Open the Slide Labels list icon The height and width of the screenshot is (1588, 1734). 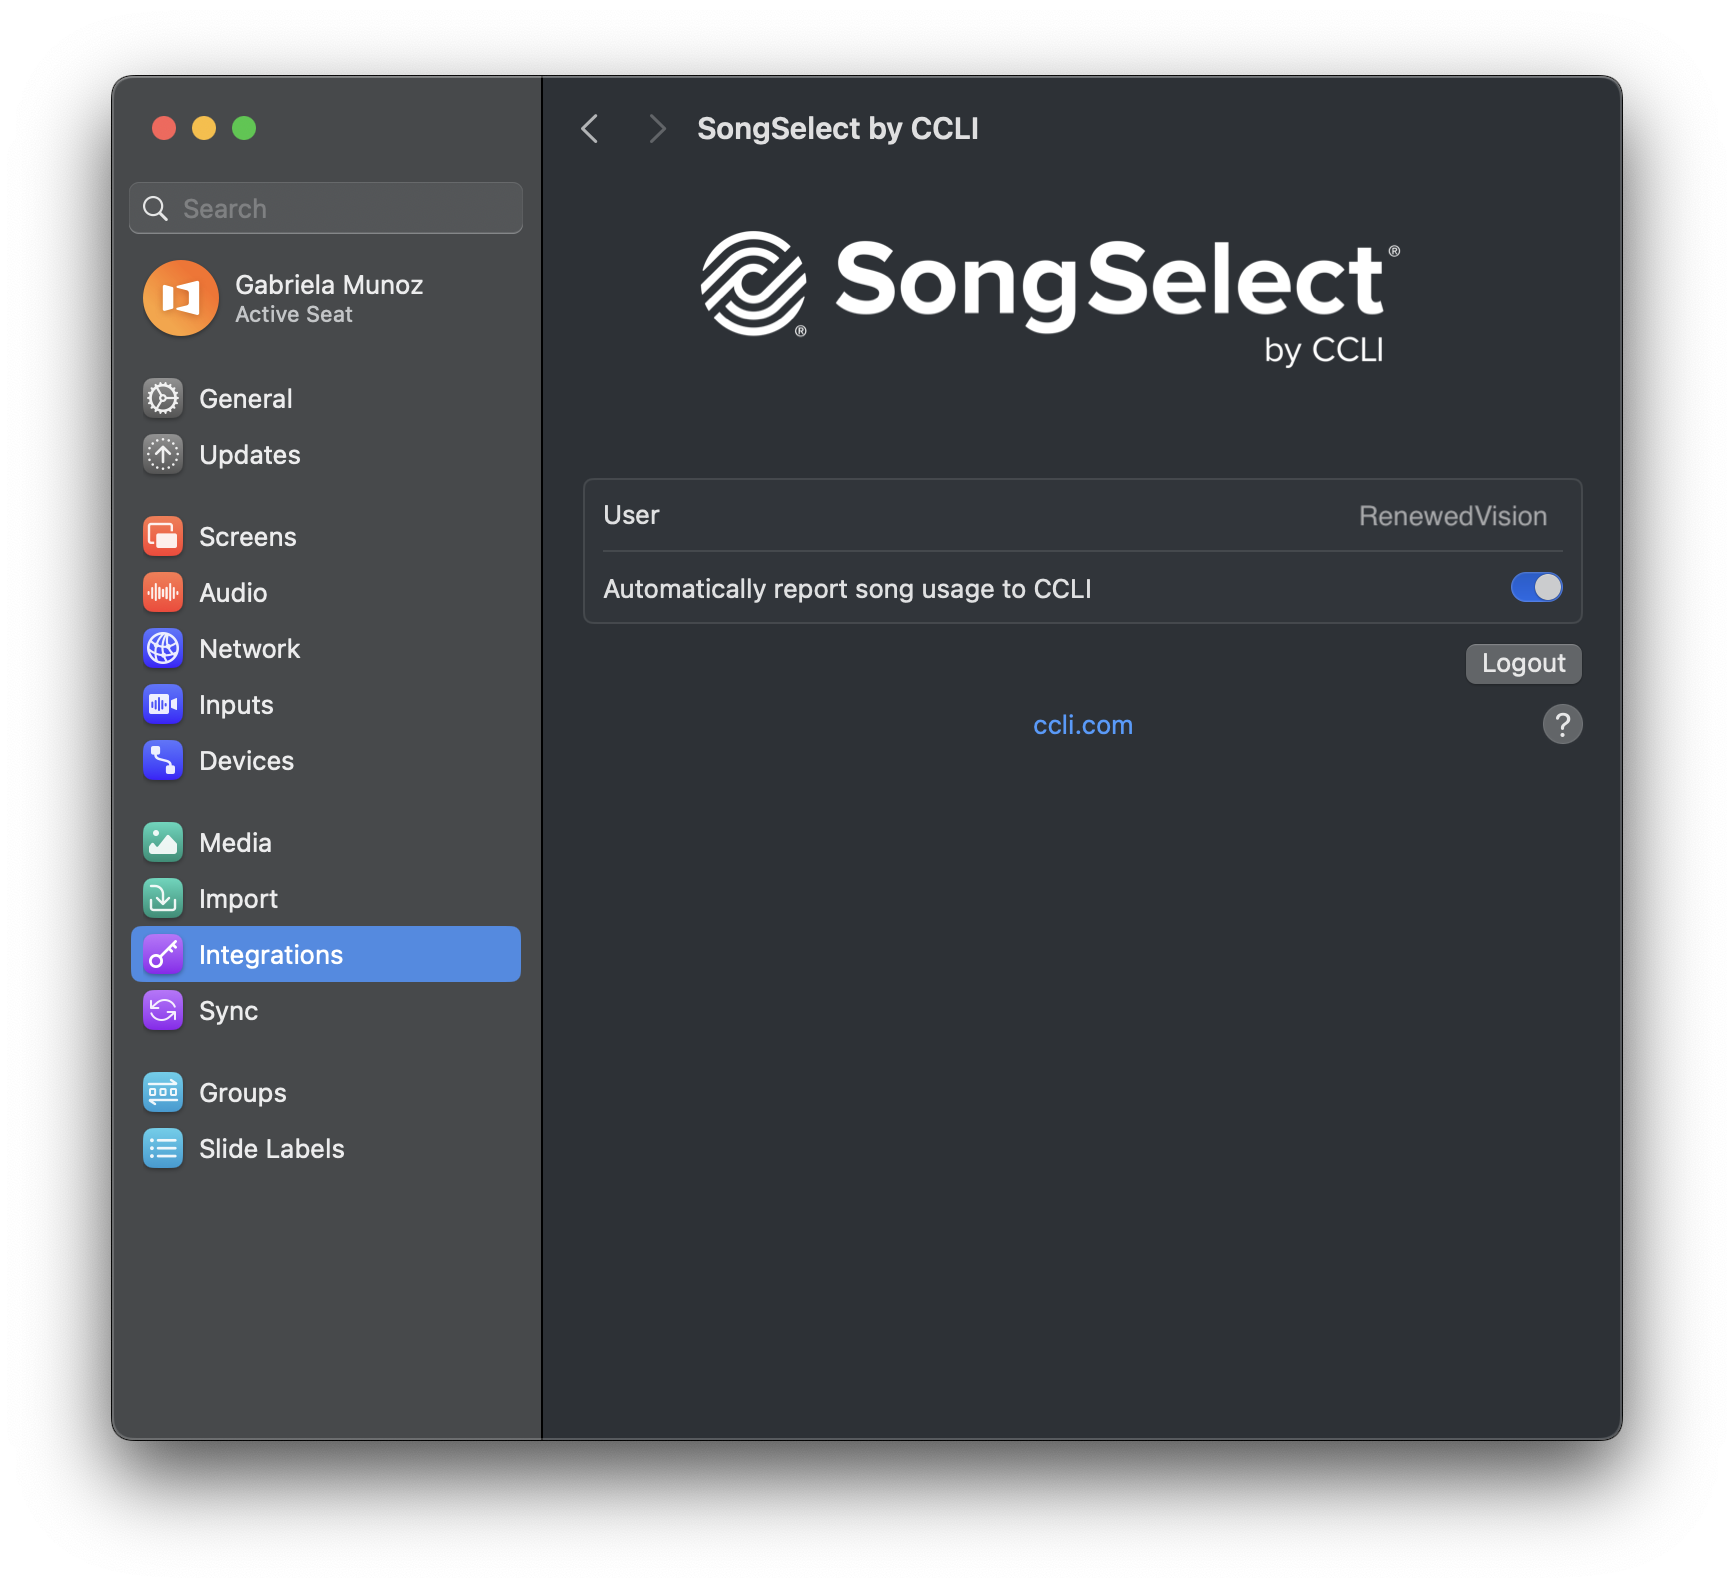(x=163, y=1148)
